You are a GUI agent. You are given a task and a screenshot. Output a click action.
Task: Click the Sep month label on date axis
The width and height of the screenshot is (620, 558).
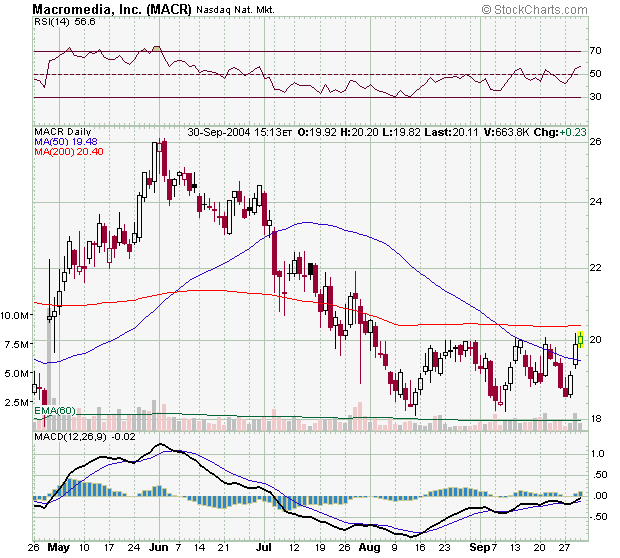pos(479,547)
